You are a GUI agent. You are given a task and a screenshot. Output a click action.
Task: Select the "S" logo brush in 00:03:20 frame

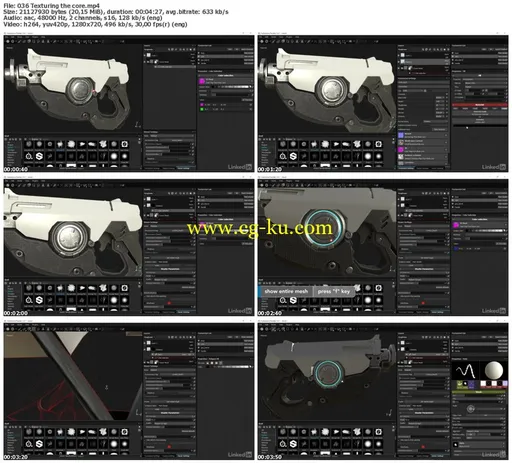tap(39, 444)
